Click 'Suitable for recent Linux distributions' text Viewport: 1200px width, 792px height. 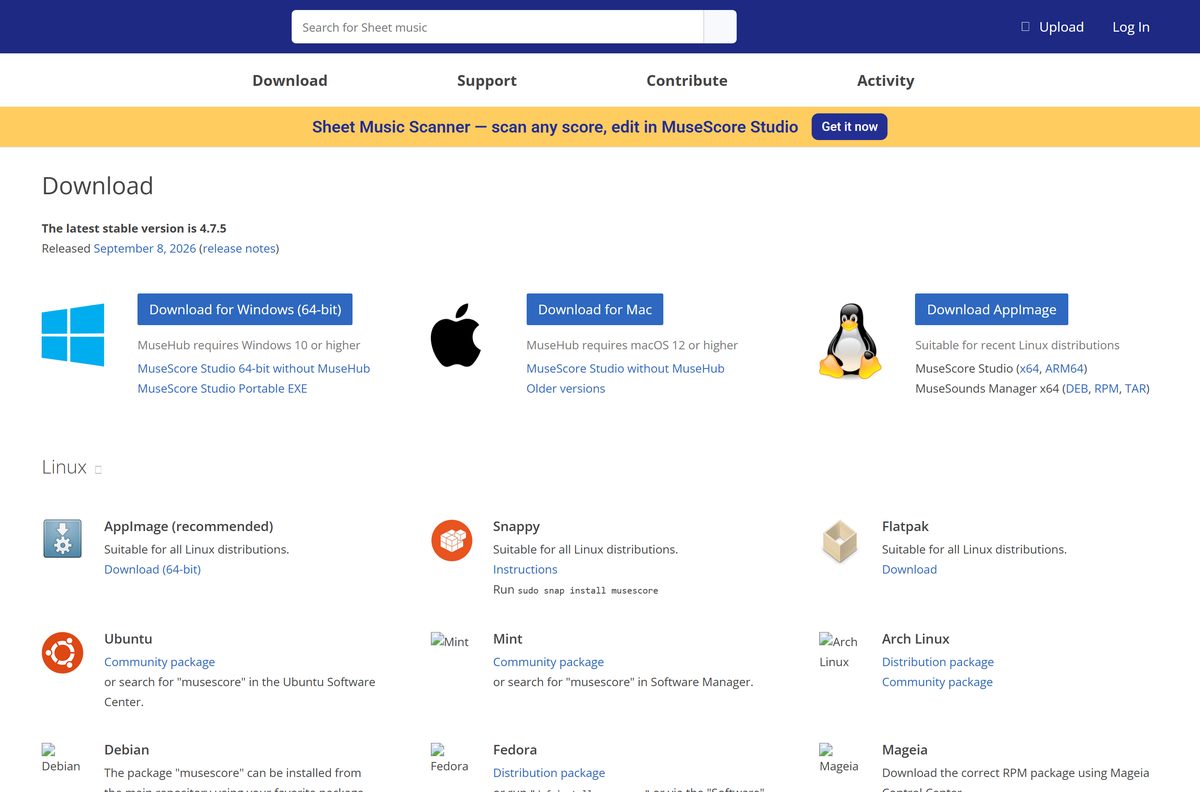pyautogui.click(x=1017, y=345)
